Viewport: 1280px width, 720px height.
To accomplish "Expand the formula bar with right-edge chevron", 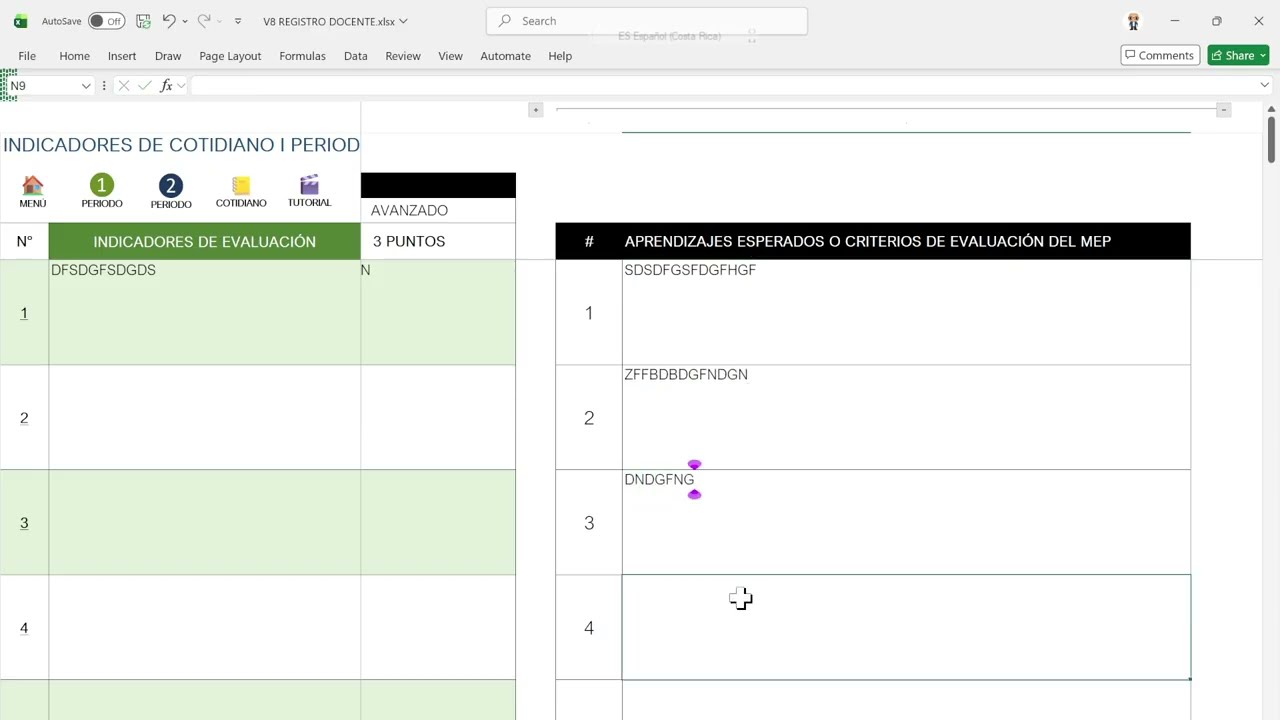I will 1265,86.
